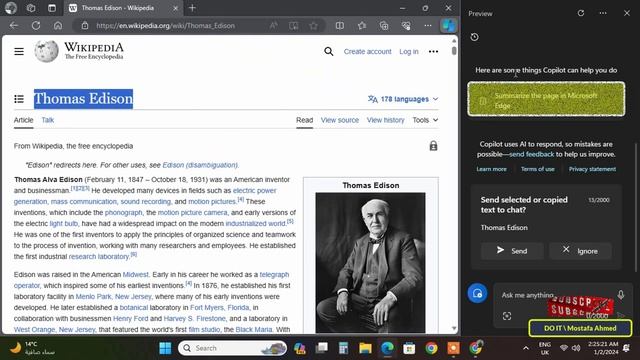The height and width of the screenshot is (360, 640).
Task: Click the page vertical scrollbar thumb
Action: [454, 51]
